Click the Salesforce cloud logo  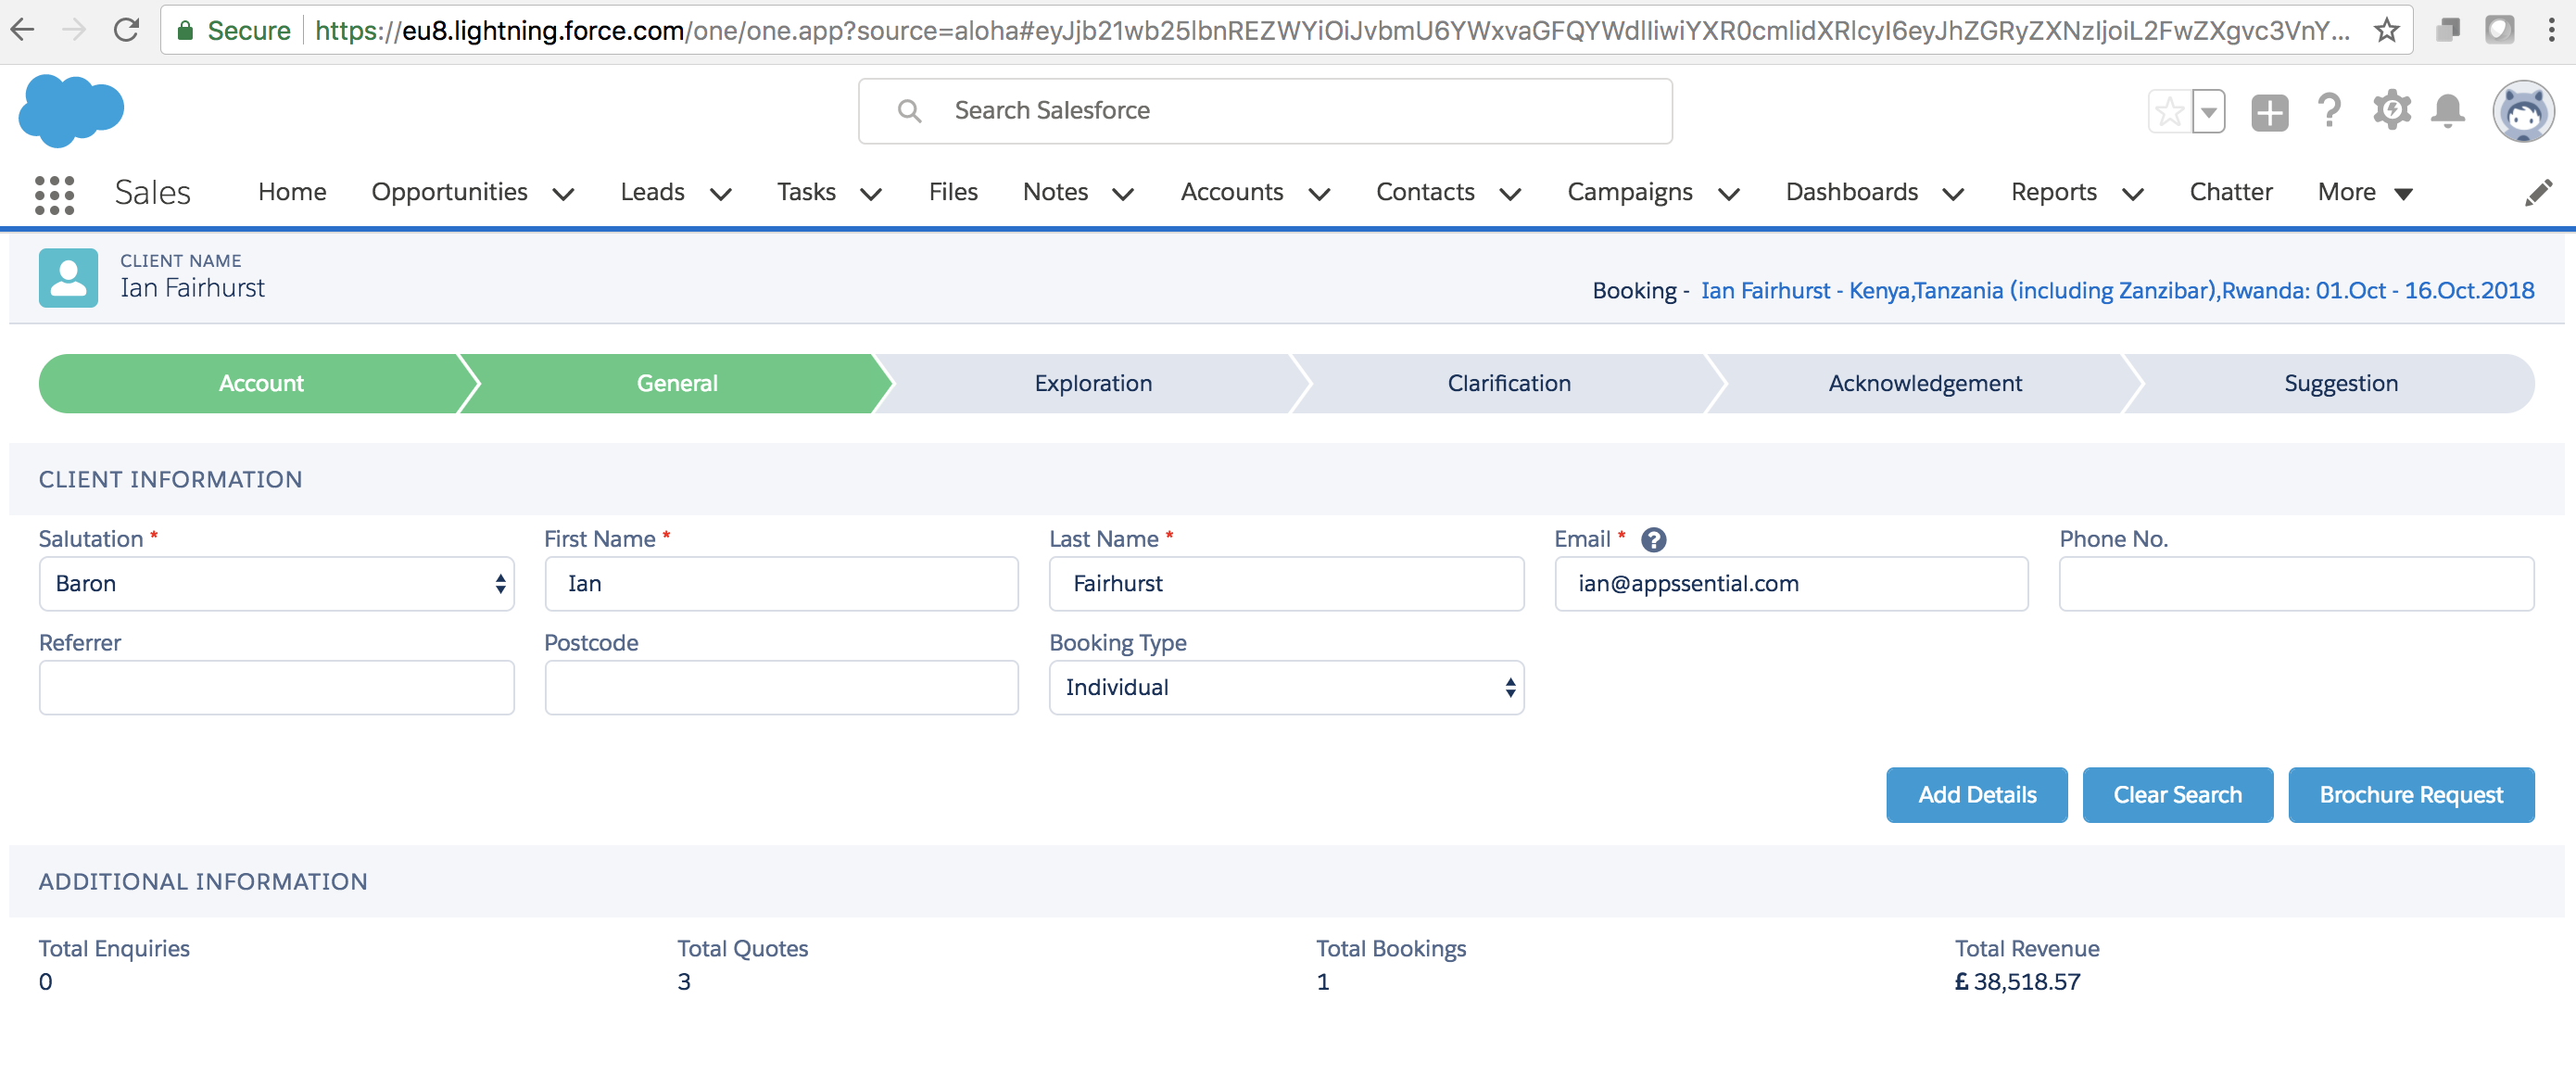click(x=70, y=110)
